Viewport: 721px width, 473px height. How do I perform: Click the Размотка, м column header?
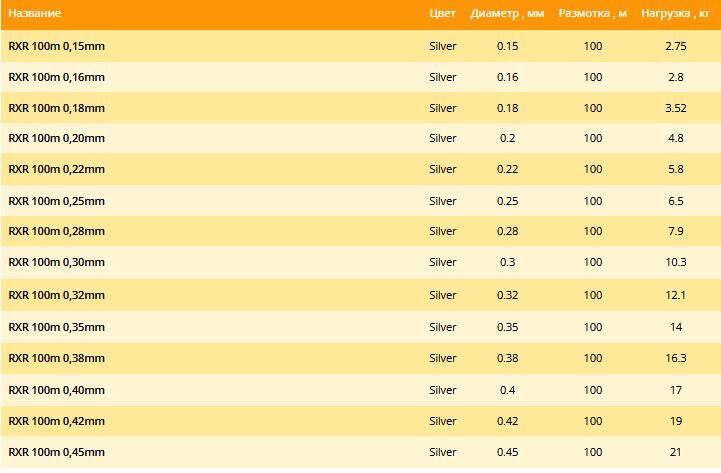pyautogui.click(x=593, y=14)
